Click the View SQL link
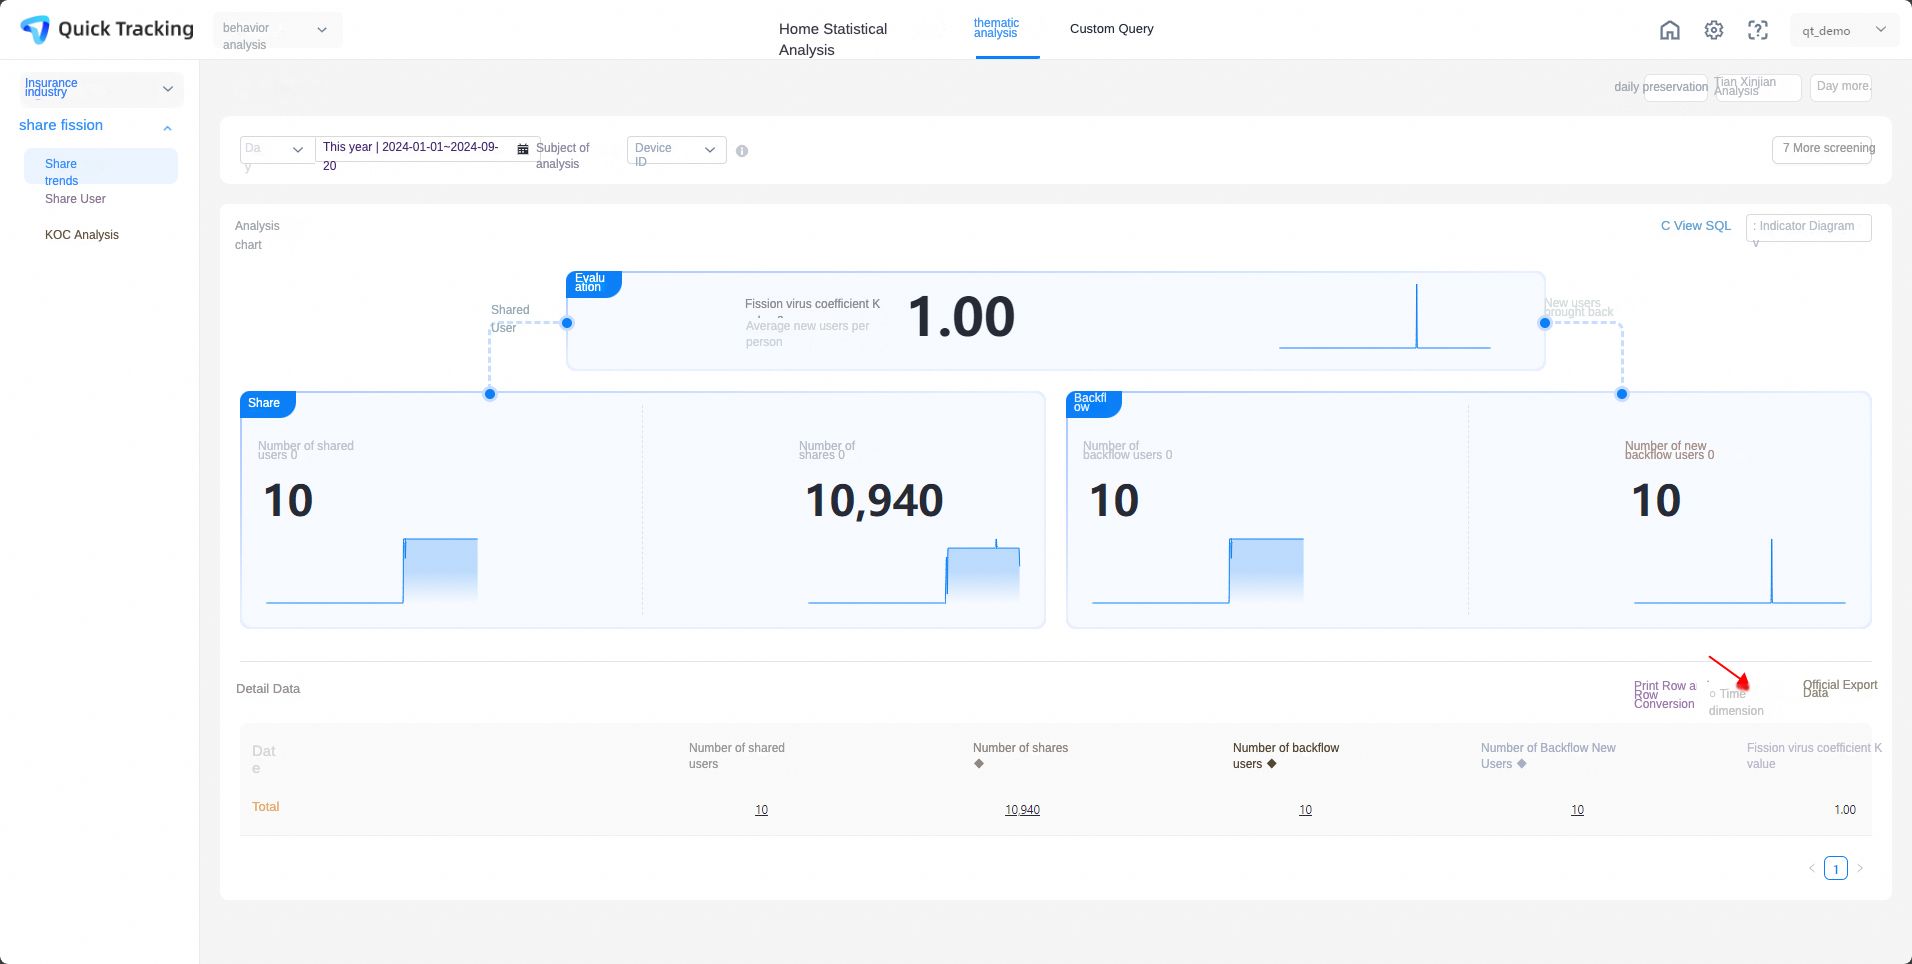The width and height of the screenshot is (1912, 964). 1696,226
